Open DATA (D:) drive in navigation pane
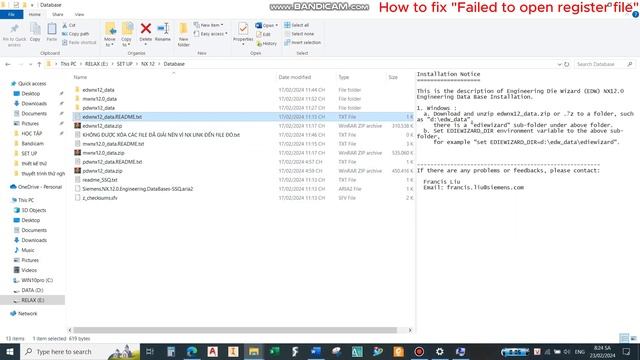Screen dimensions: 640x360 (x=32, y=290)
